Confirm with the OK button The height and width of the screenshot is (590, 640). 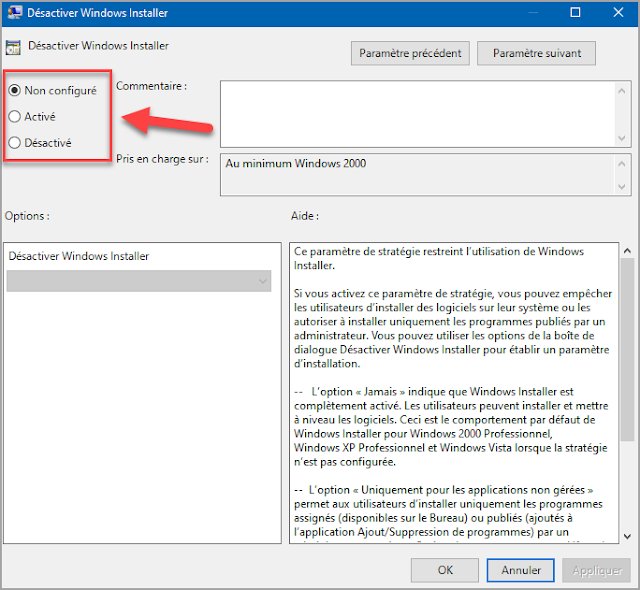pos(445,570)
